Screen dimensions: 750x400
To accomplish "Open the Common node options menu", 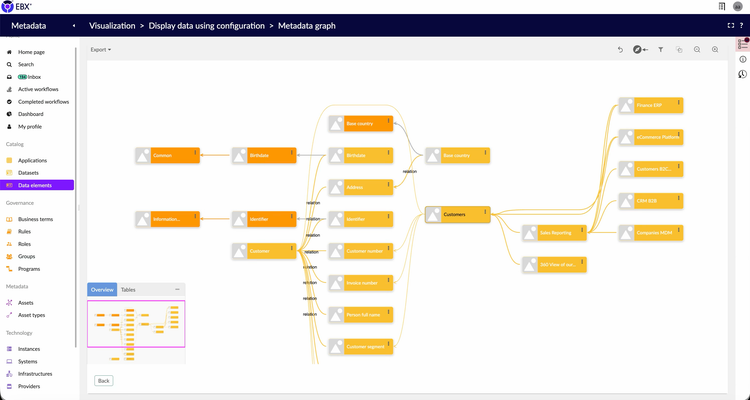I will point(195,153).
